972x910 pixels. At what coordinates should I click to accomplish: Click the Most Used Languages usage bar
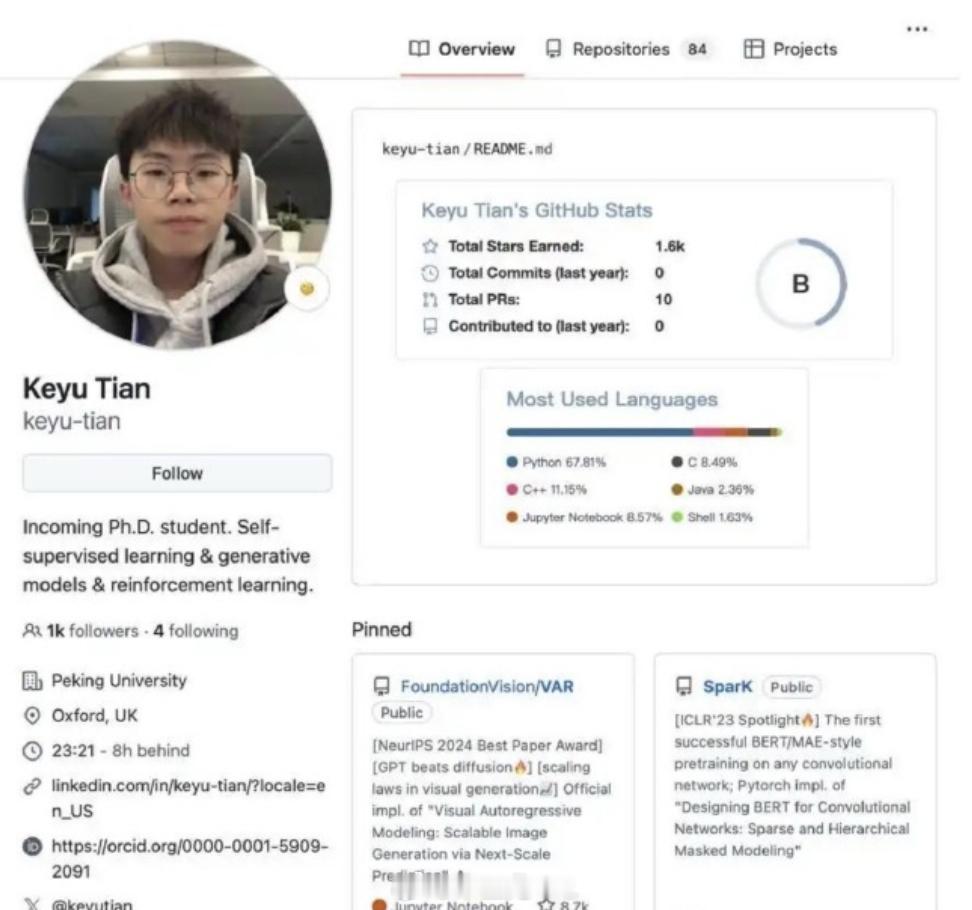[644, 432]
